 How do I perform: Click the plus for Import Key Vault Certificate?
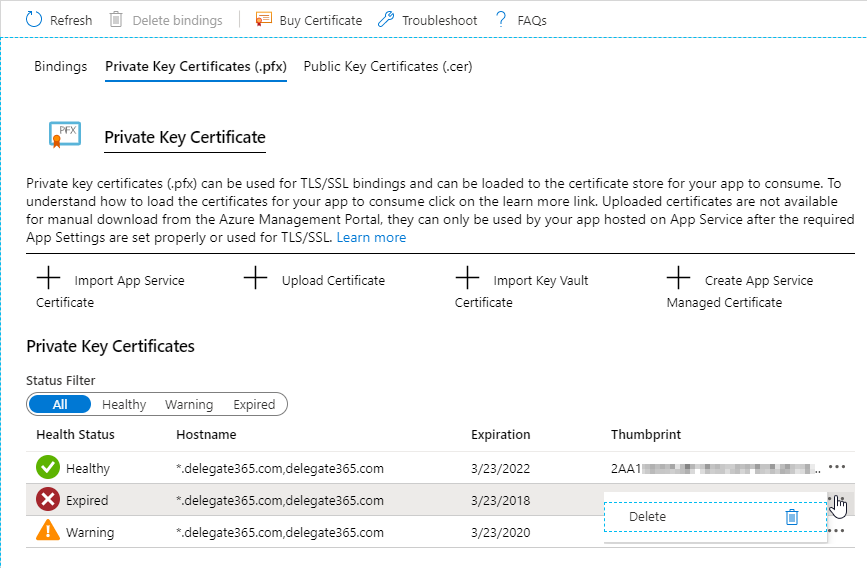(467, 280)
